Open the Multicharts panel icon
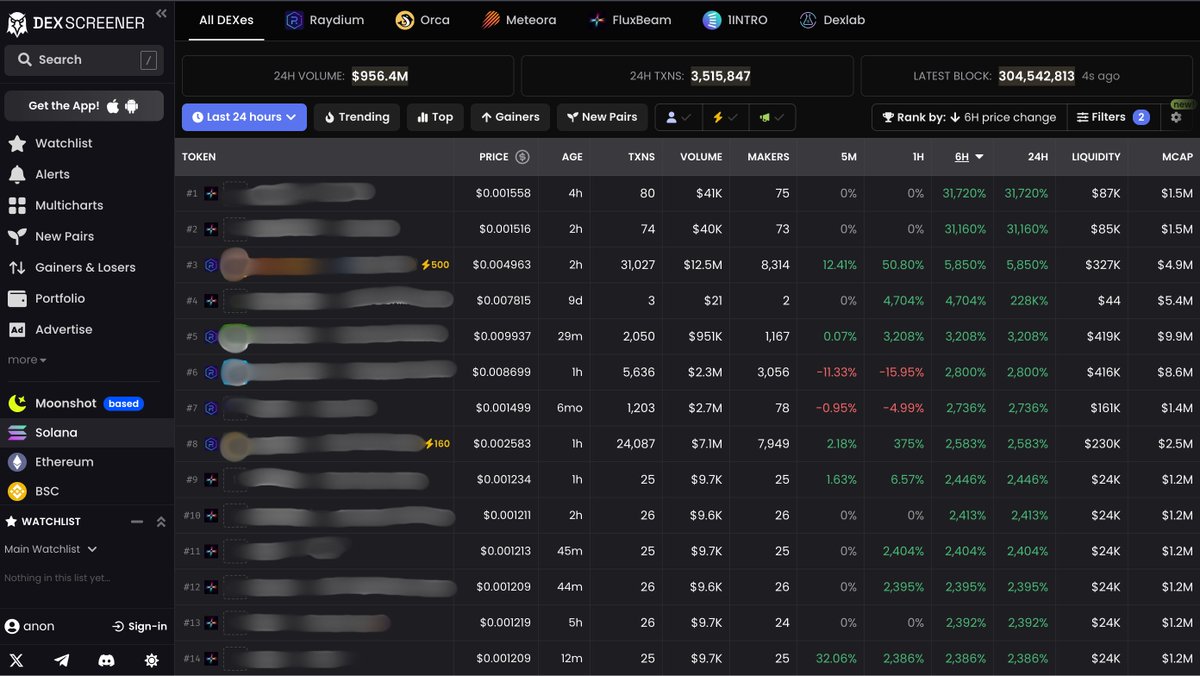 (x=21, y=205)
